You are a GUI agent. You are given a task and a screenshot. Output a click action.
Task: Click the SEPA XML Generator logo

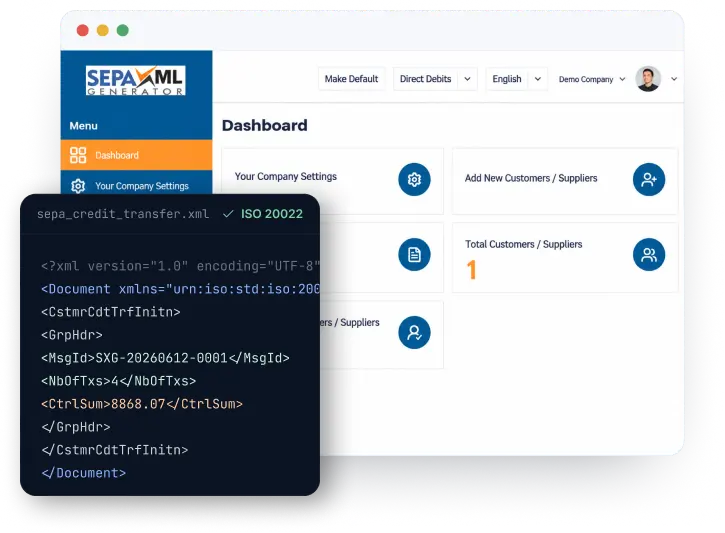(x=135, y=80)
